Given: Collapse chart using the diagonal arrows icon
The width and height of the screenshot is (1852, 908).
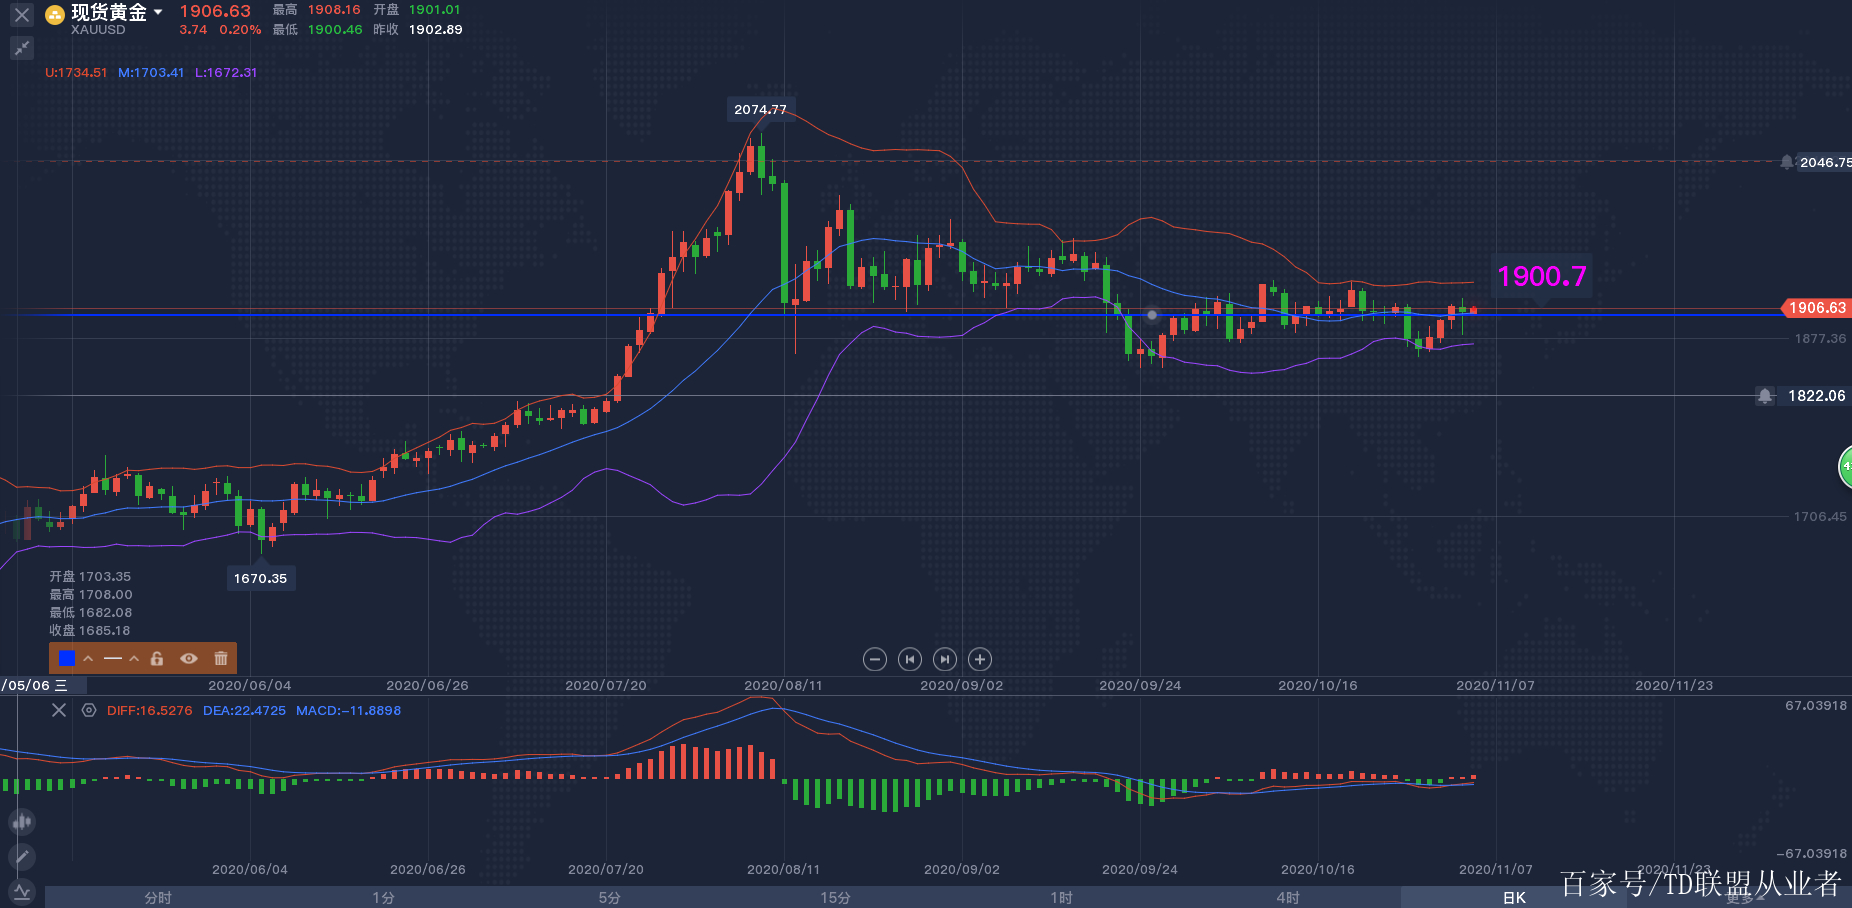Looking at the screenshot, I should click(21, 47).
